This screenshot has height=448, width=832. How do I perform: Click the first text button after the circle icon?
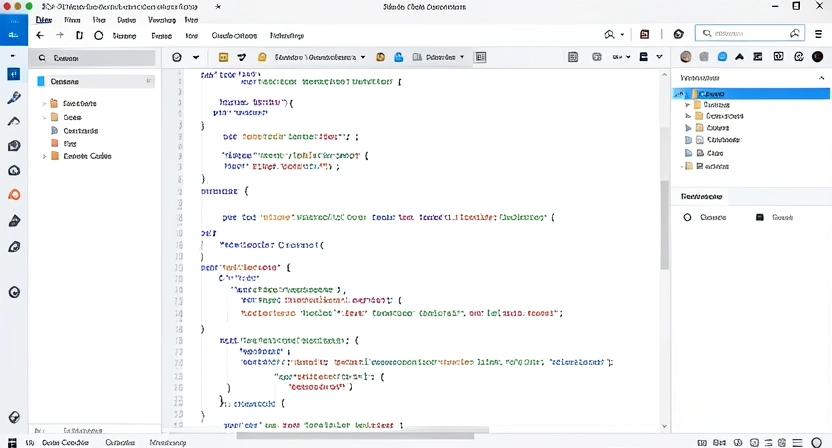coord(124,36)
